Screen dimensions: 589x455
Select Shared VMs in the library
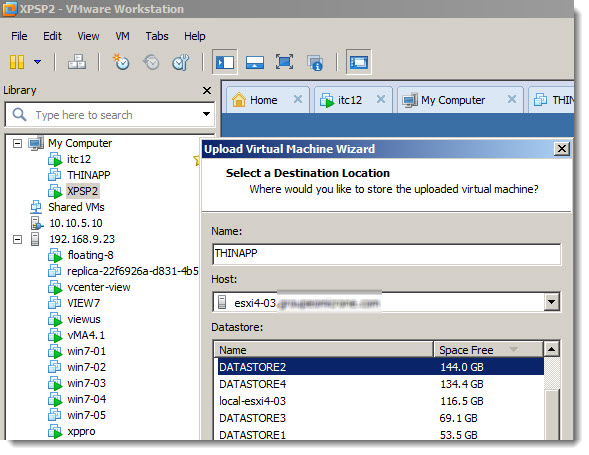pos(76,207)
